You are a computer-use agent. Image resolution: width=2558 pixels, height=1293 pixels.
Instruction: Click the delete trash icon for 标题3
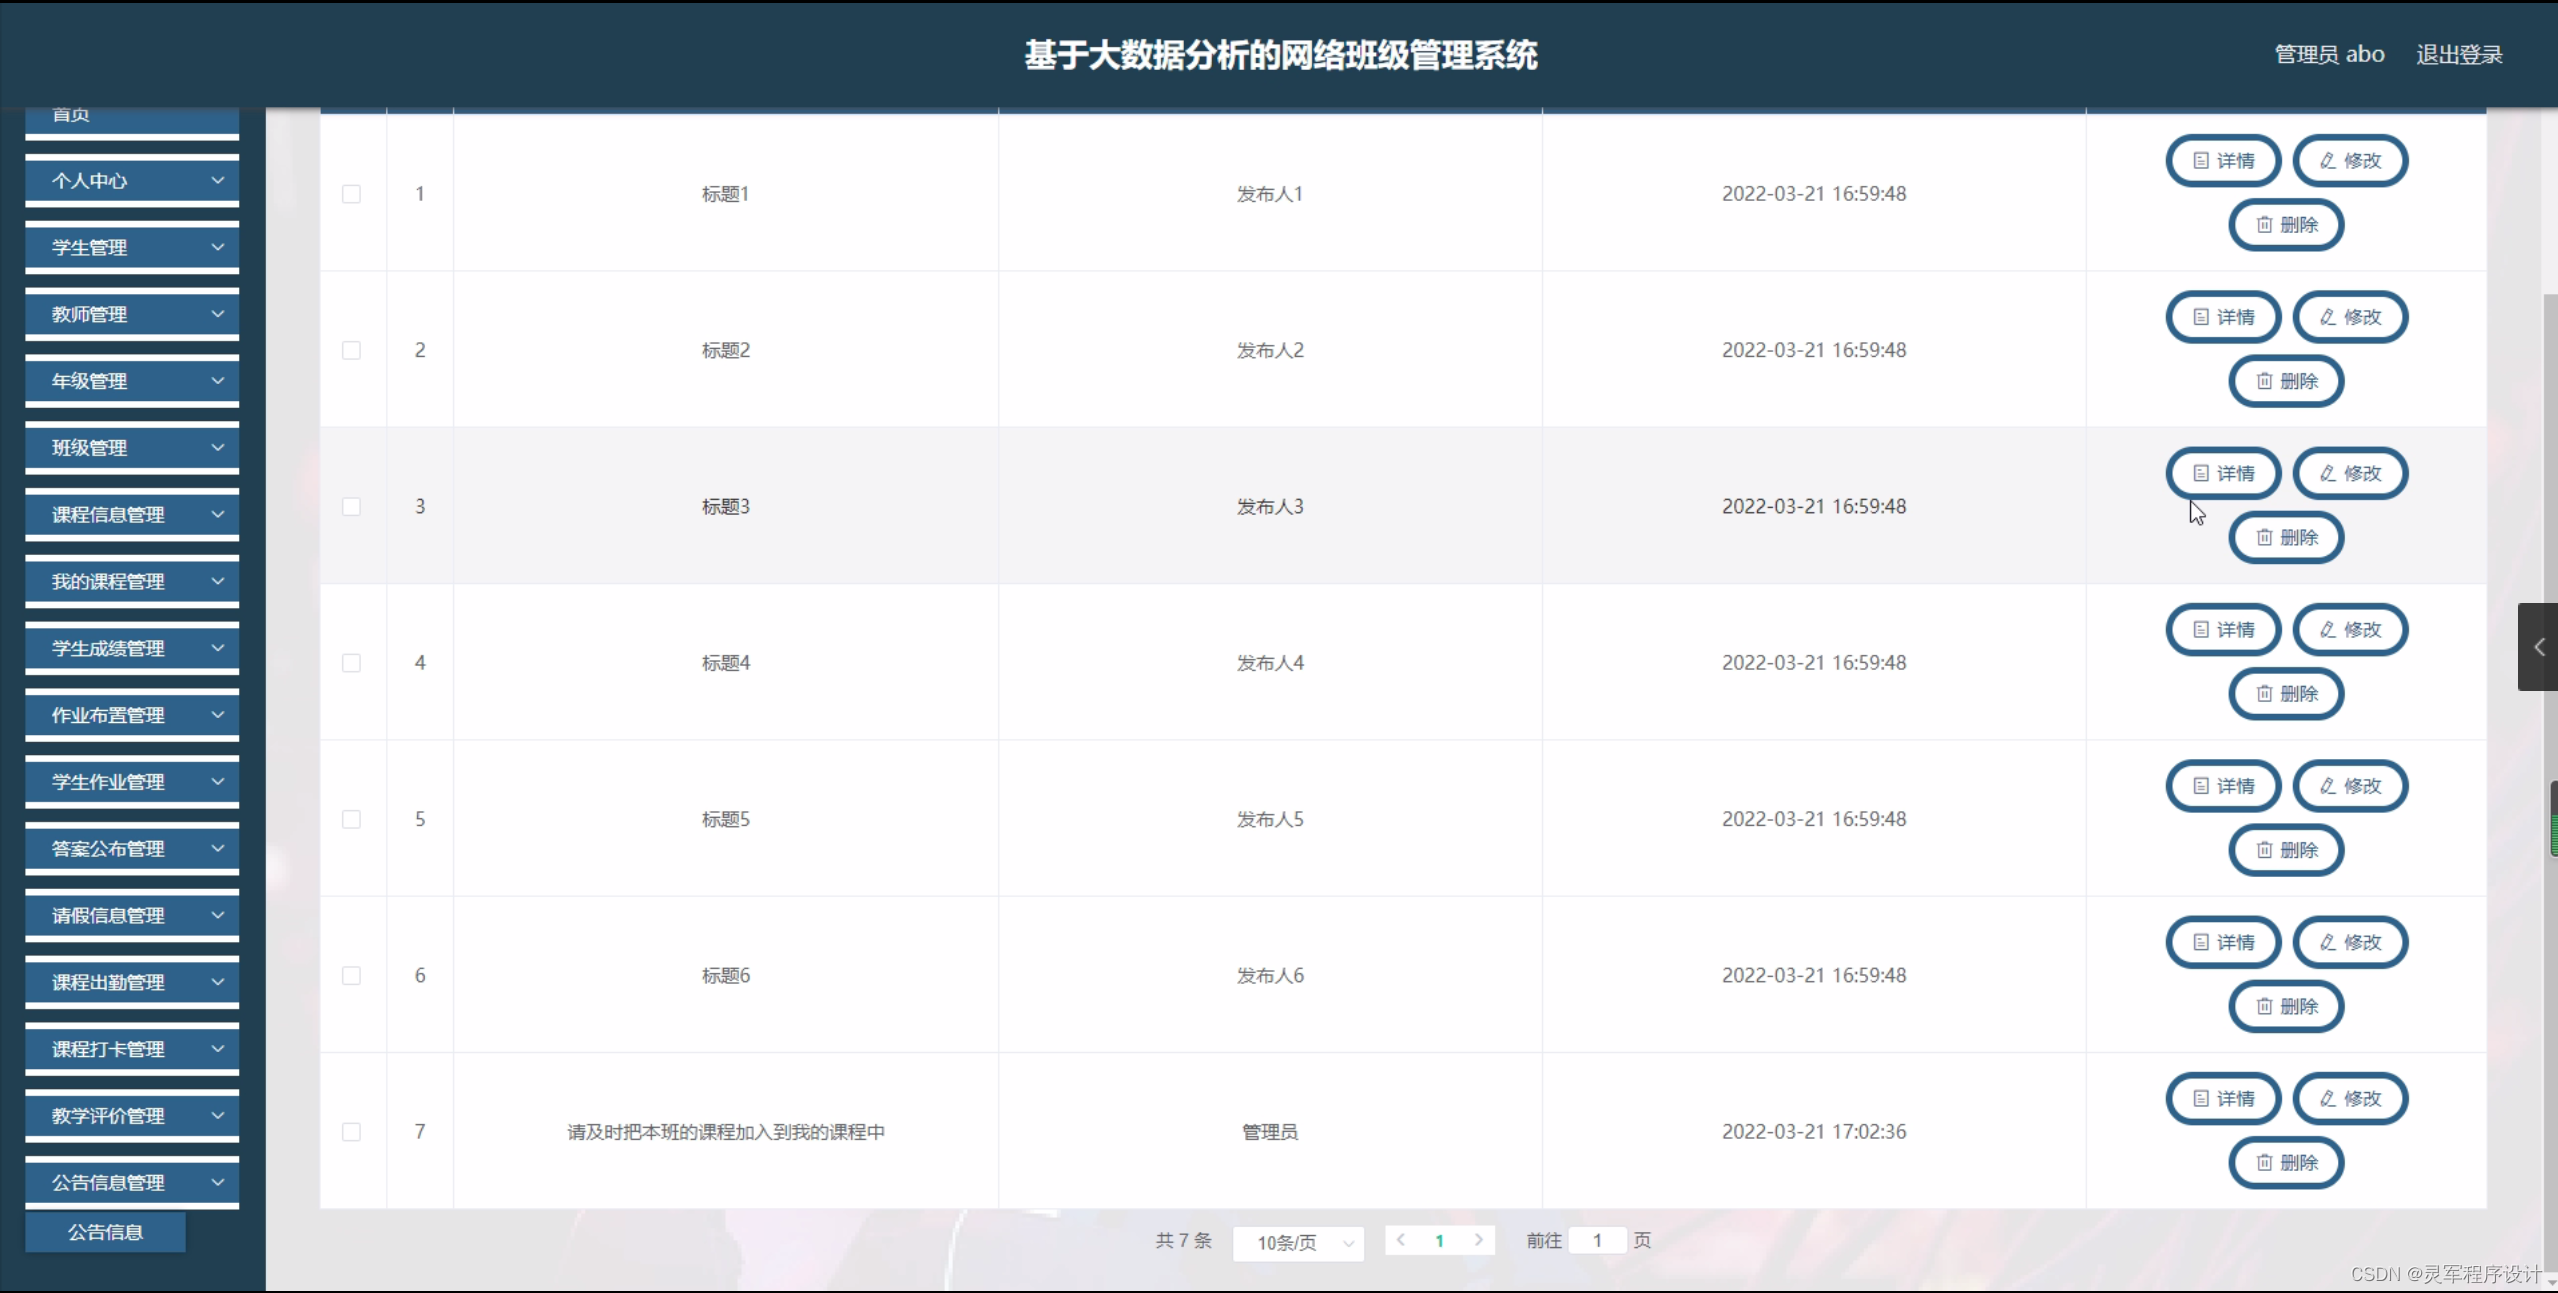(x=2265, y=537)
